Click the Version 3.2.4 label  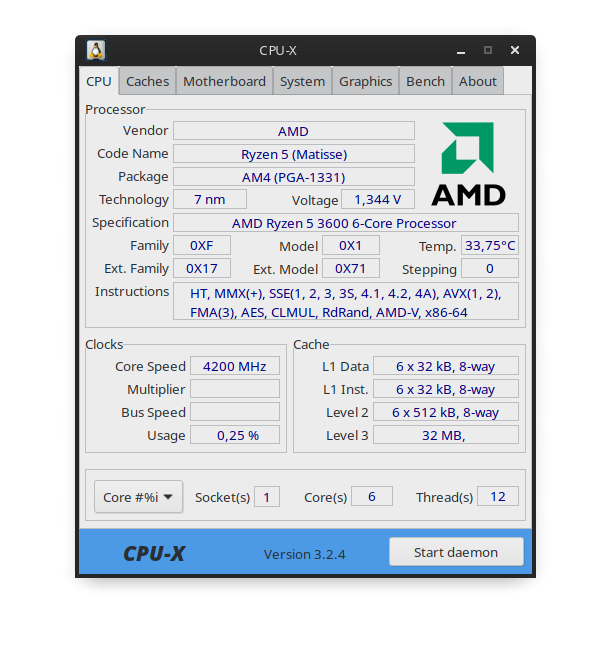coord(304,554)
